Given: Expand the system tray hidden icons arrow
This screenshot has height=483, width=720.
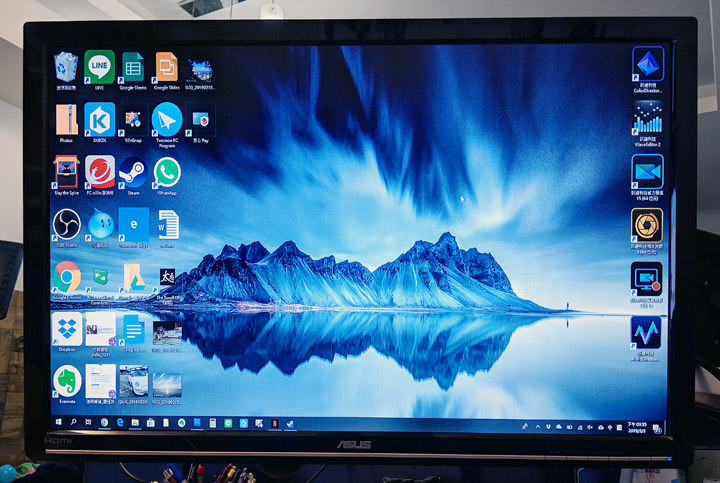Looking at the screenshot, I should tap(539, 427).
